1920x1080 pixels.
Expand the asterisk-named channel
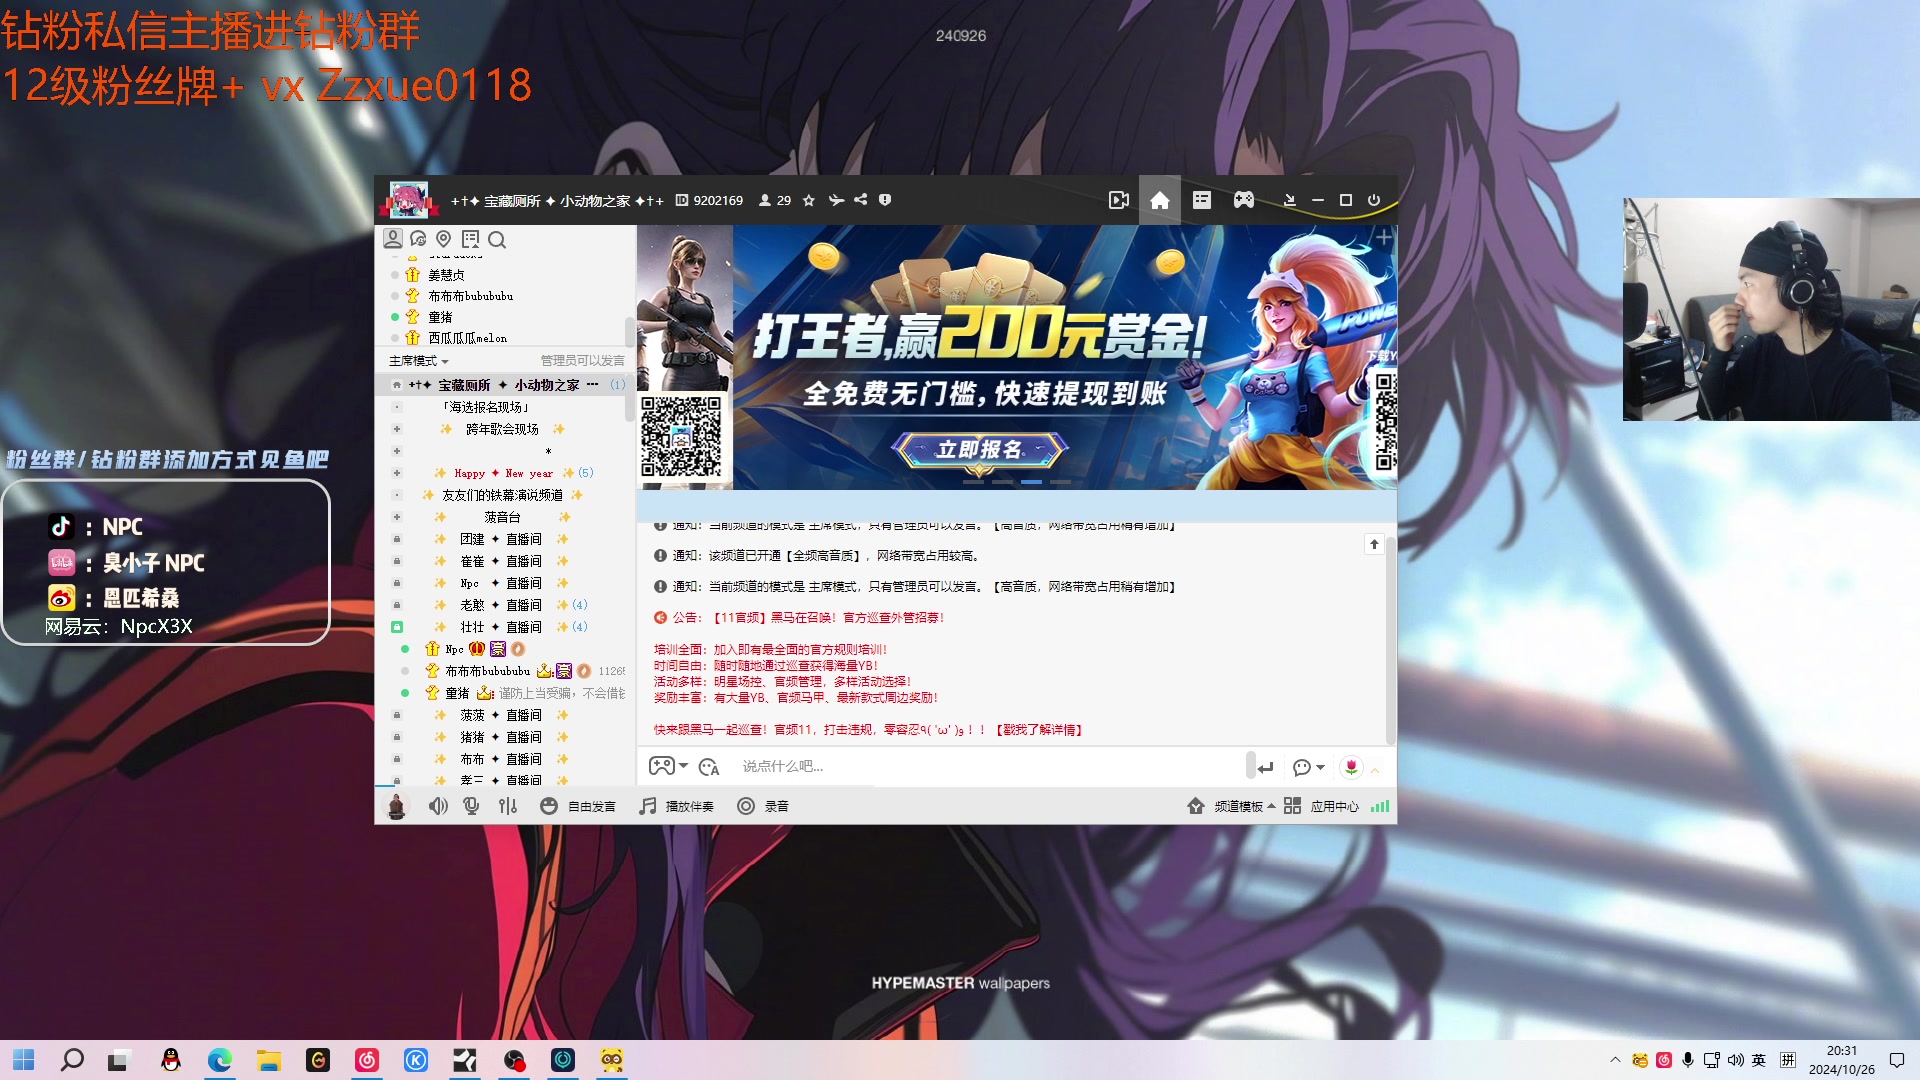(x=397, y=451)
